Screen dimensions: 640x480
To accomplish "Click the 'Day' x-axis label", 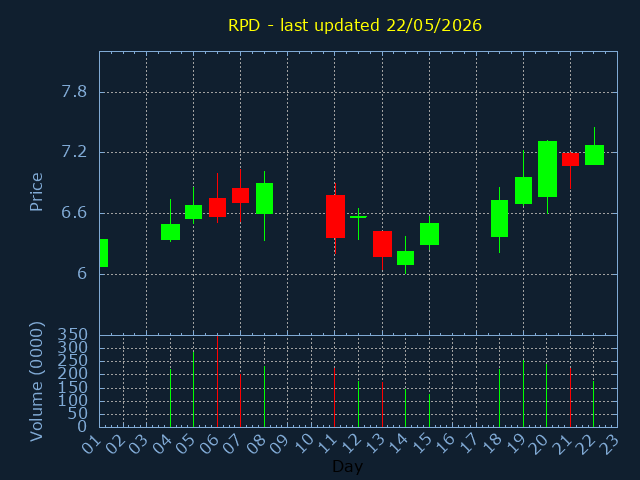I will [347, 466].
